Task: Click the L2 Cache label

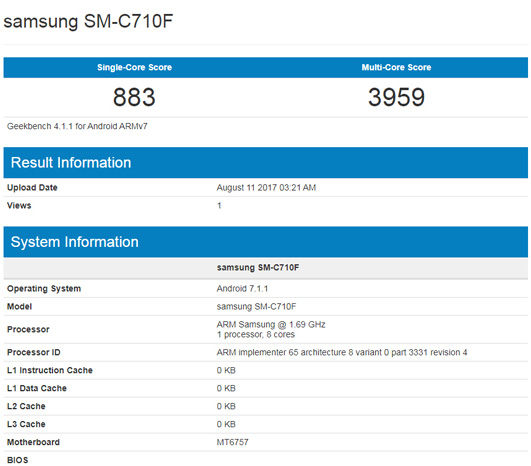Action: point(26,406)
